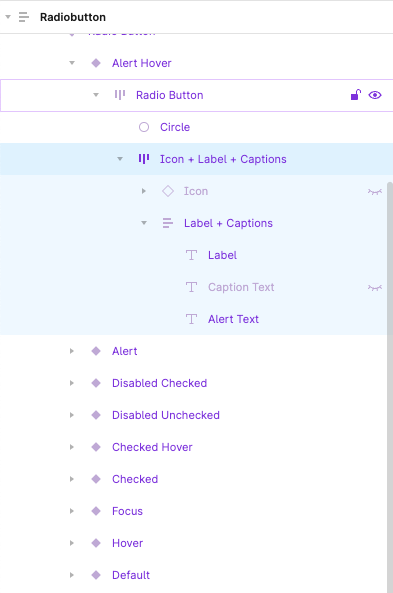Click the Radiobutton frame layout icon

click(x=24, y=17)
